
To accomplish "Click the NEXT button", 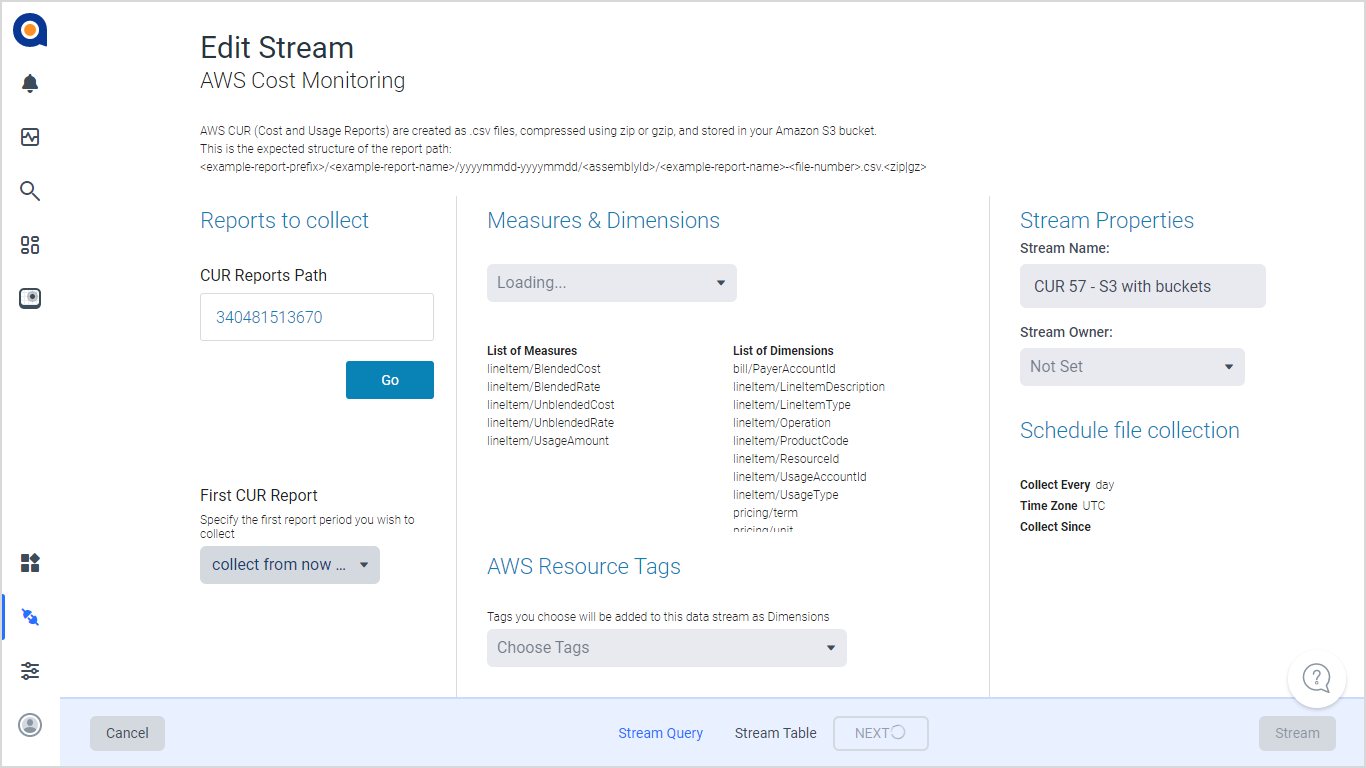I will pos(881,733).
